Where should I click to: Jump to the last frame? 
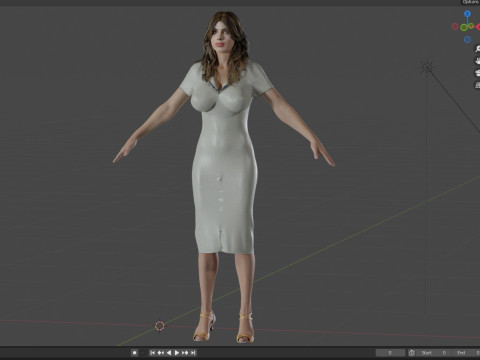(x=193, y=352)
